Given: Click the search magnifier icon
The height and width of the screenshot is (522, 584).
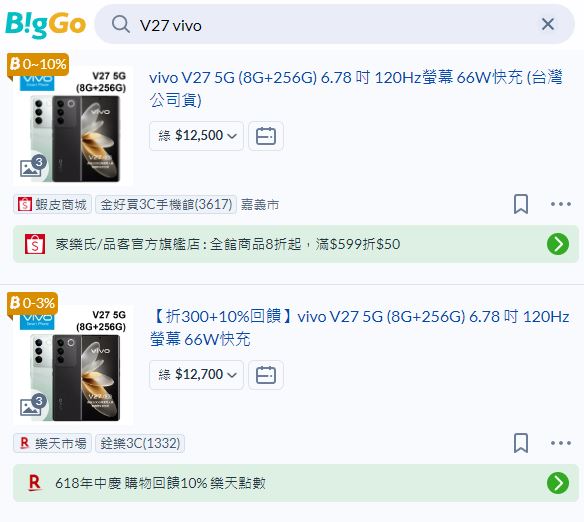Looking at the screenshot, I should tap(121, 25).
